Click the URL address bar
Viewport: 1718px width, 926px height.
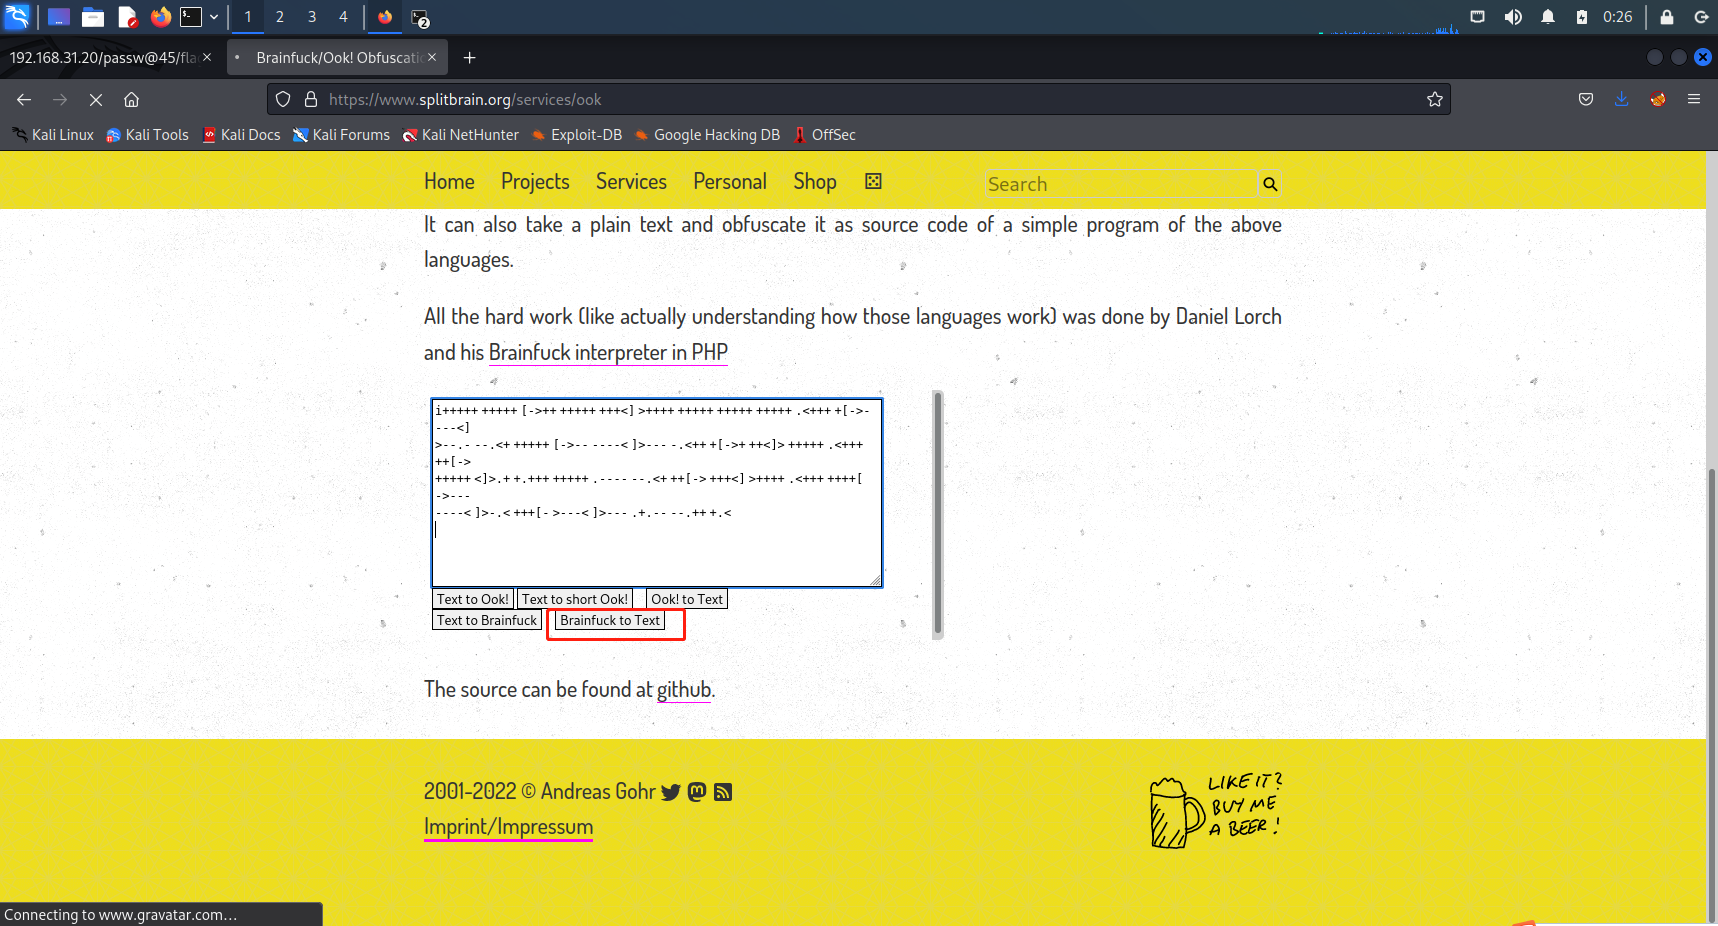tap(860, 99)
